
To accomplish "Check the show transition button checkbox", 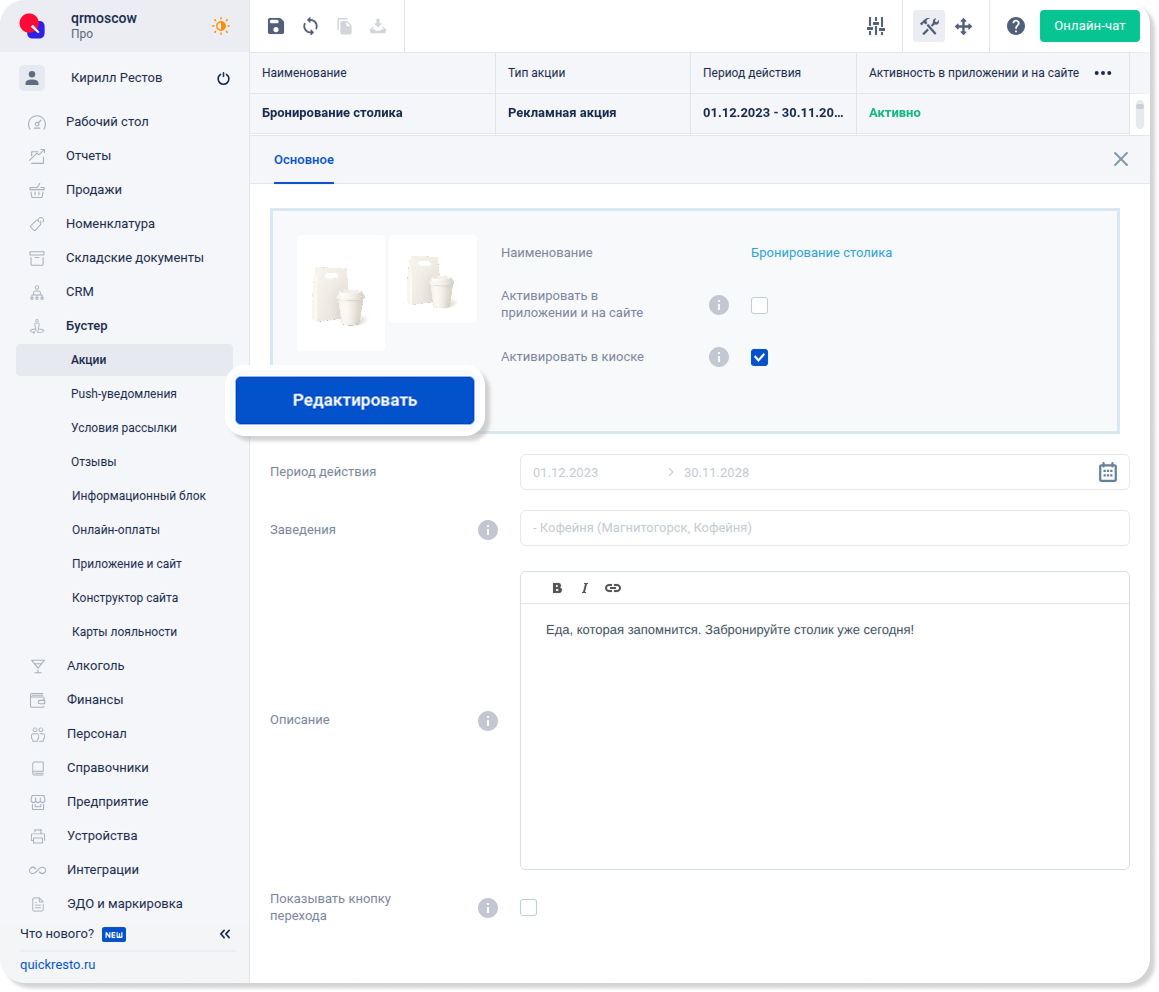I will tap(529, 907).
